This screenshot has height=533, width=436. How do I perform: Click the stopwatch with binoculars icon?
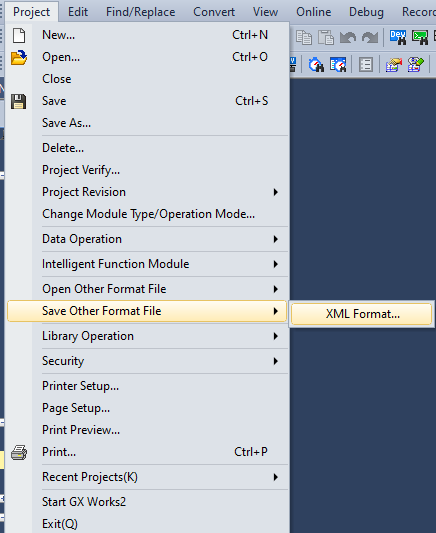pyautogui.click(x=316, y=65)
